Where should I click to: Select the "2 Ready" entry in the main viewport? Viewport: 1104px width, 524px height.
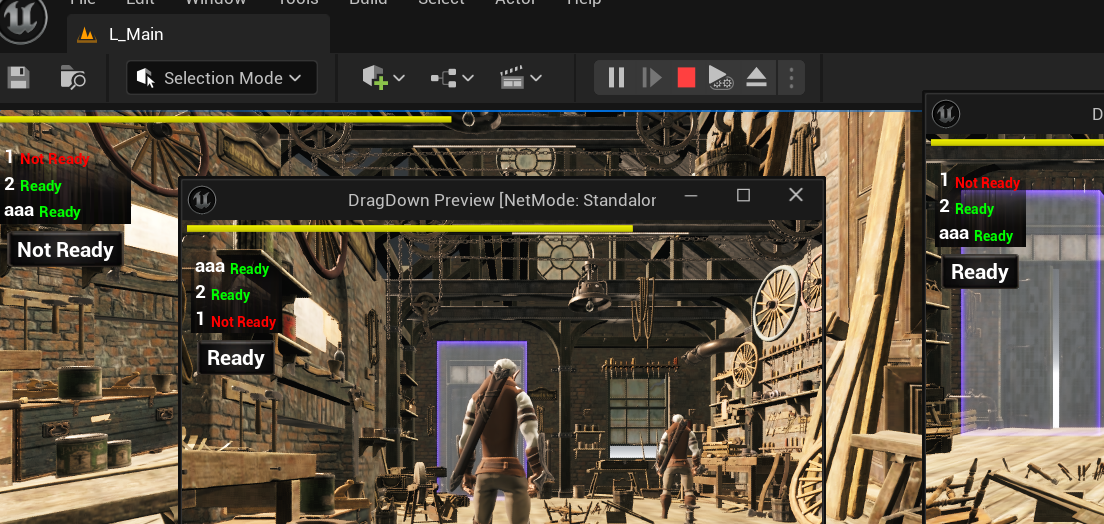[33, 185]
